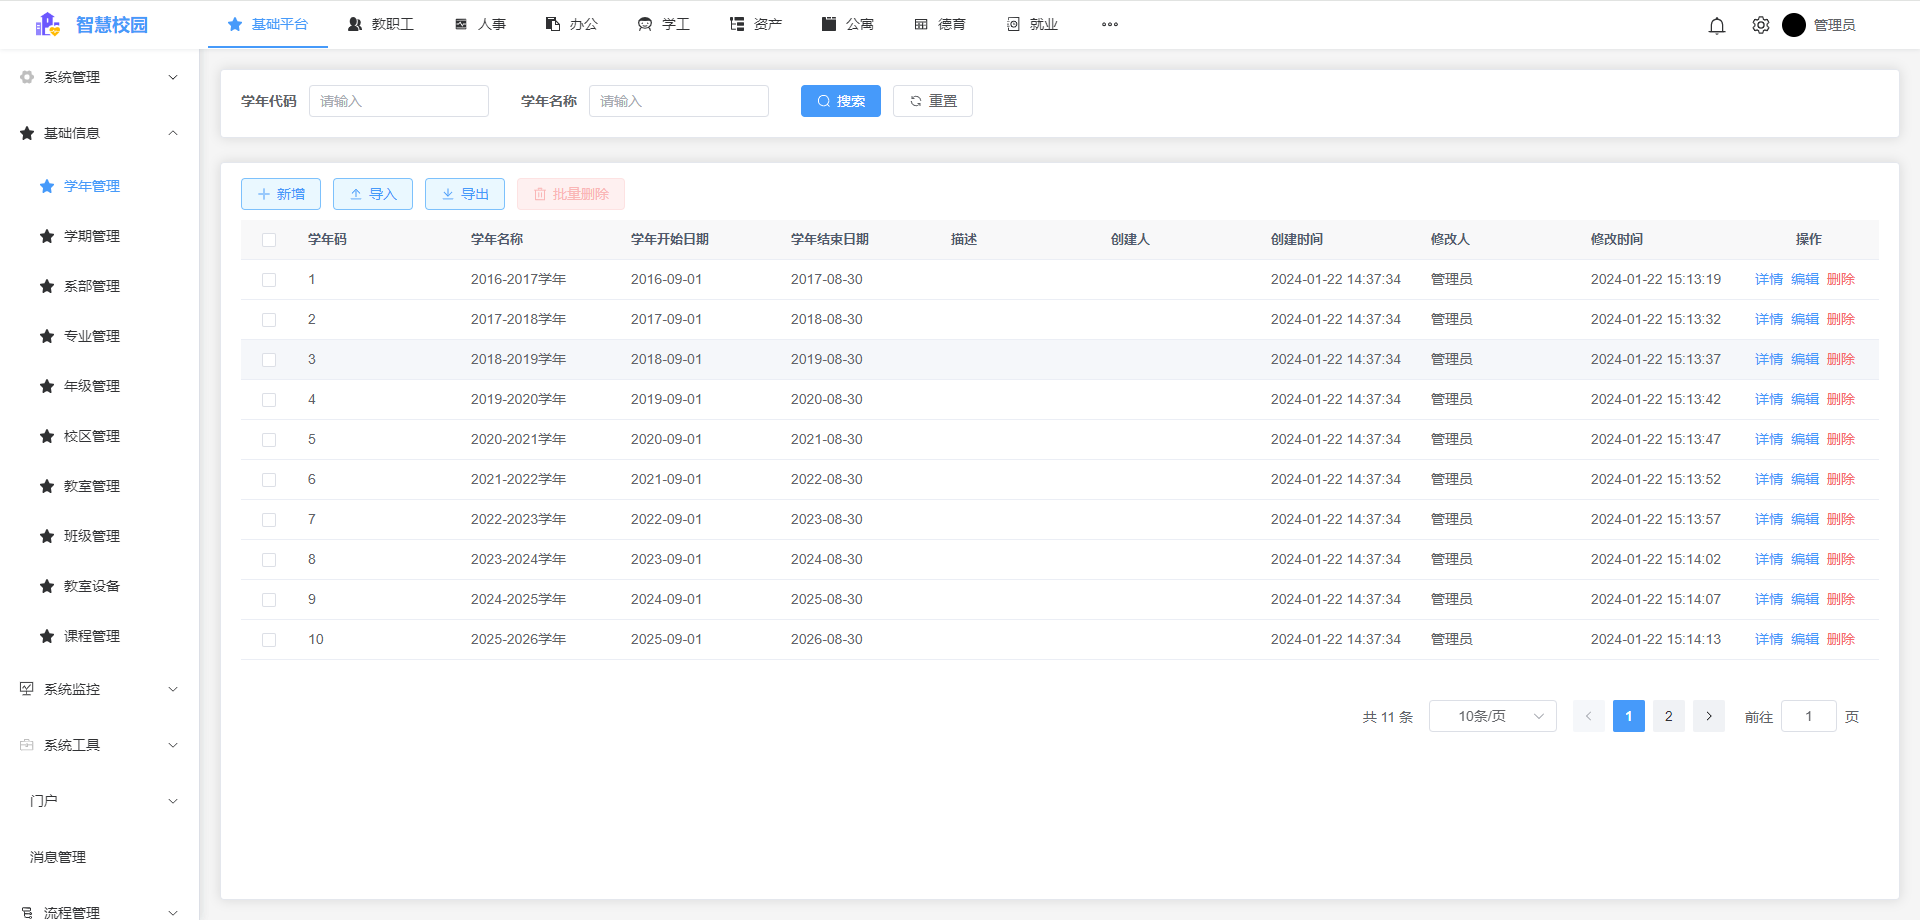Screen dimensions: 1920x920
Task: Open settings gear icon in header
Action: 1761,25
